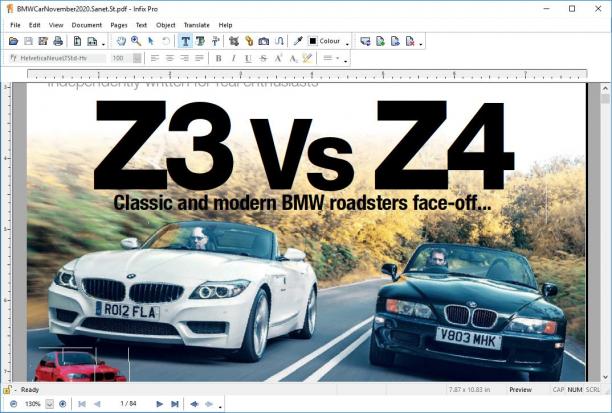The image size is (612, 413).
Task: Click the Undo arrow icon
Action: click(166, 41)
